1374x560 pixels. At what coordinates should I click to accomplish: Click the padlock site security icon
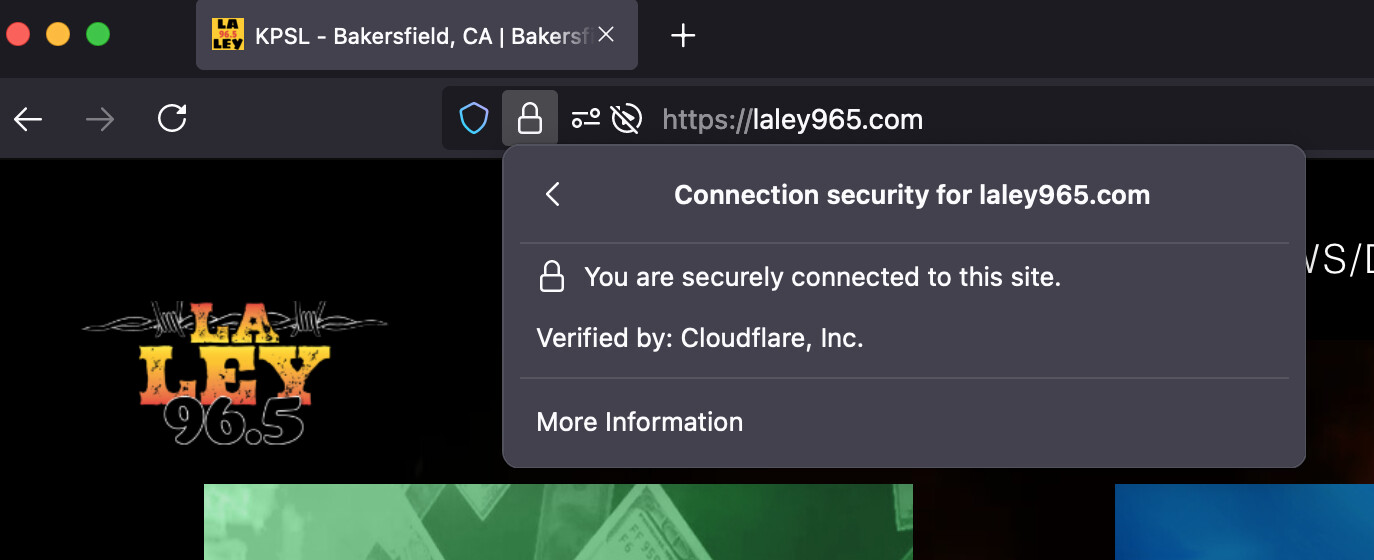click(530, 120)
